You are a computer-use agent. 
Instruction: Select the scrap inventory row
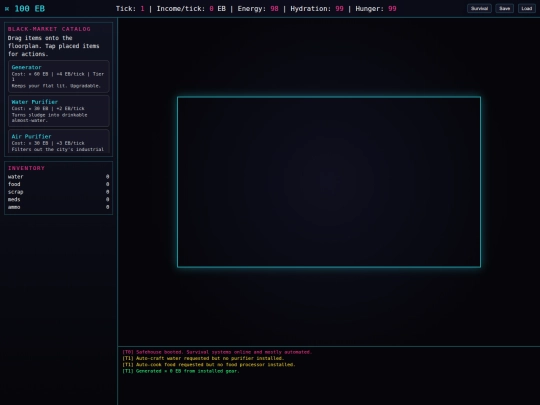59,192
